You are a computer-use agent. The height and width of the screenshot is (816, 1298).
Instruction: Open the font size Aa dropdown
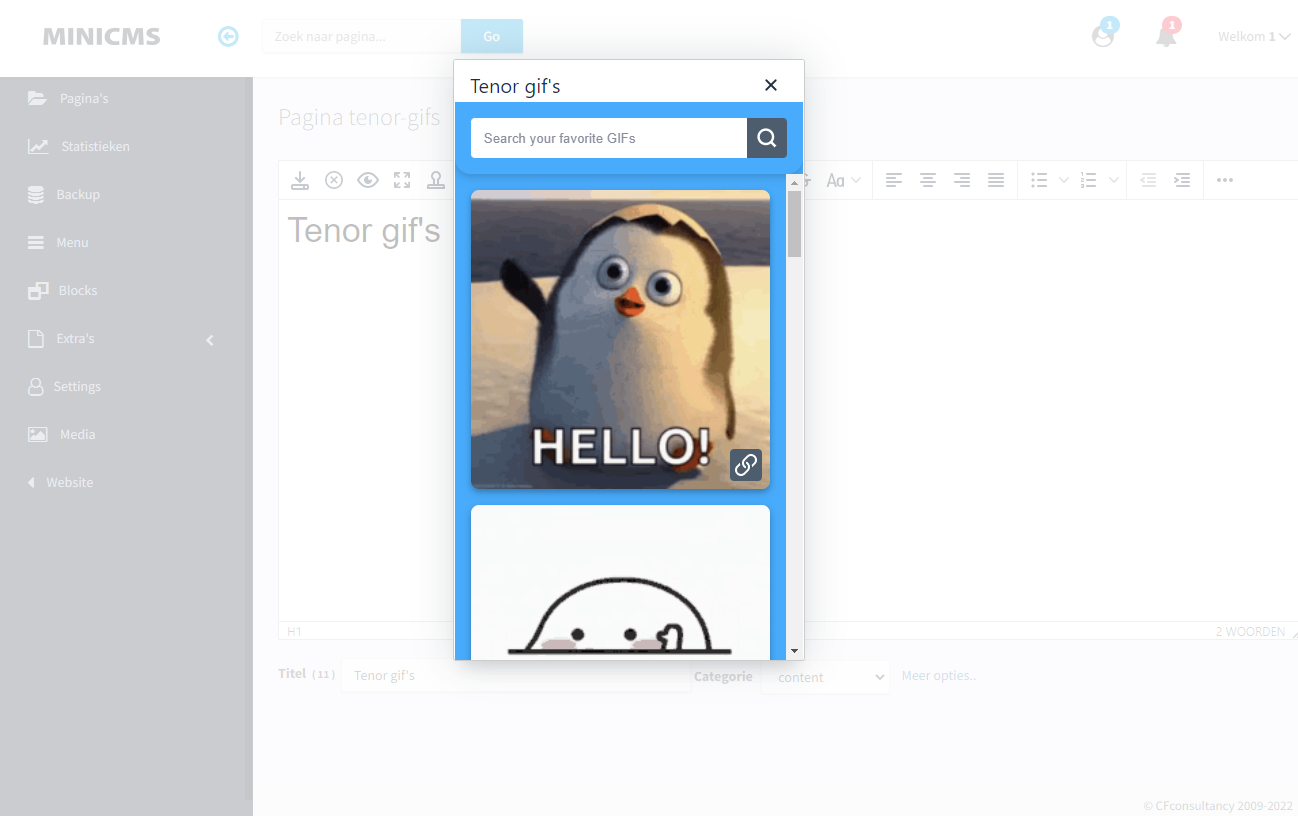pos(843,180)
